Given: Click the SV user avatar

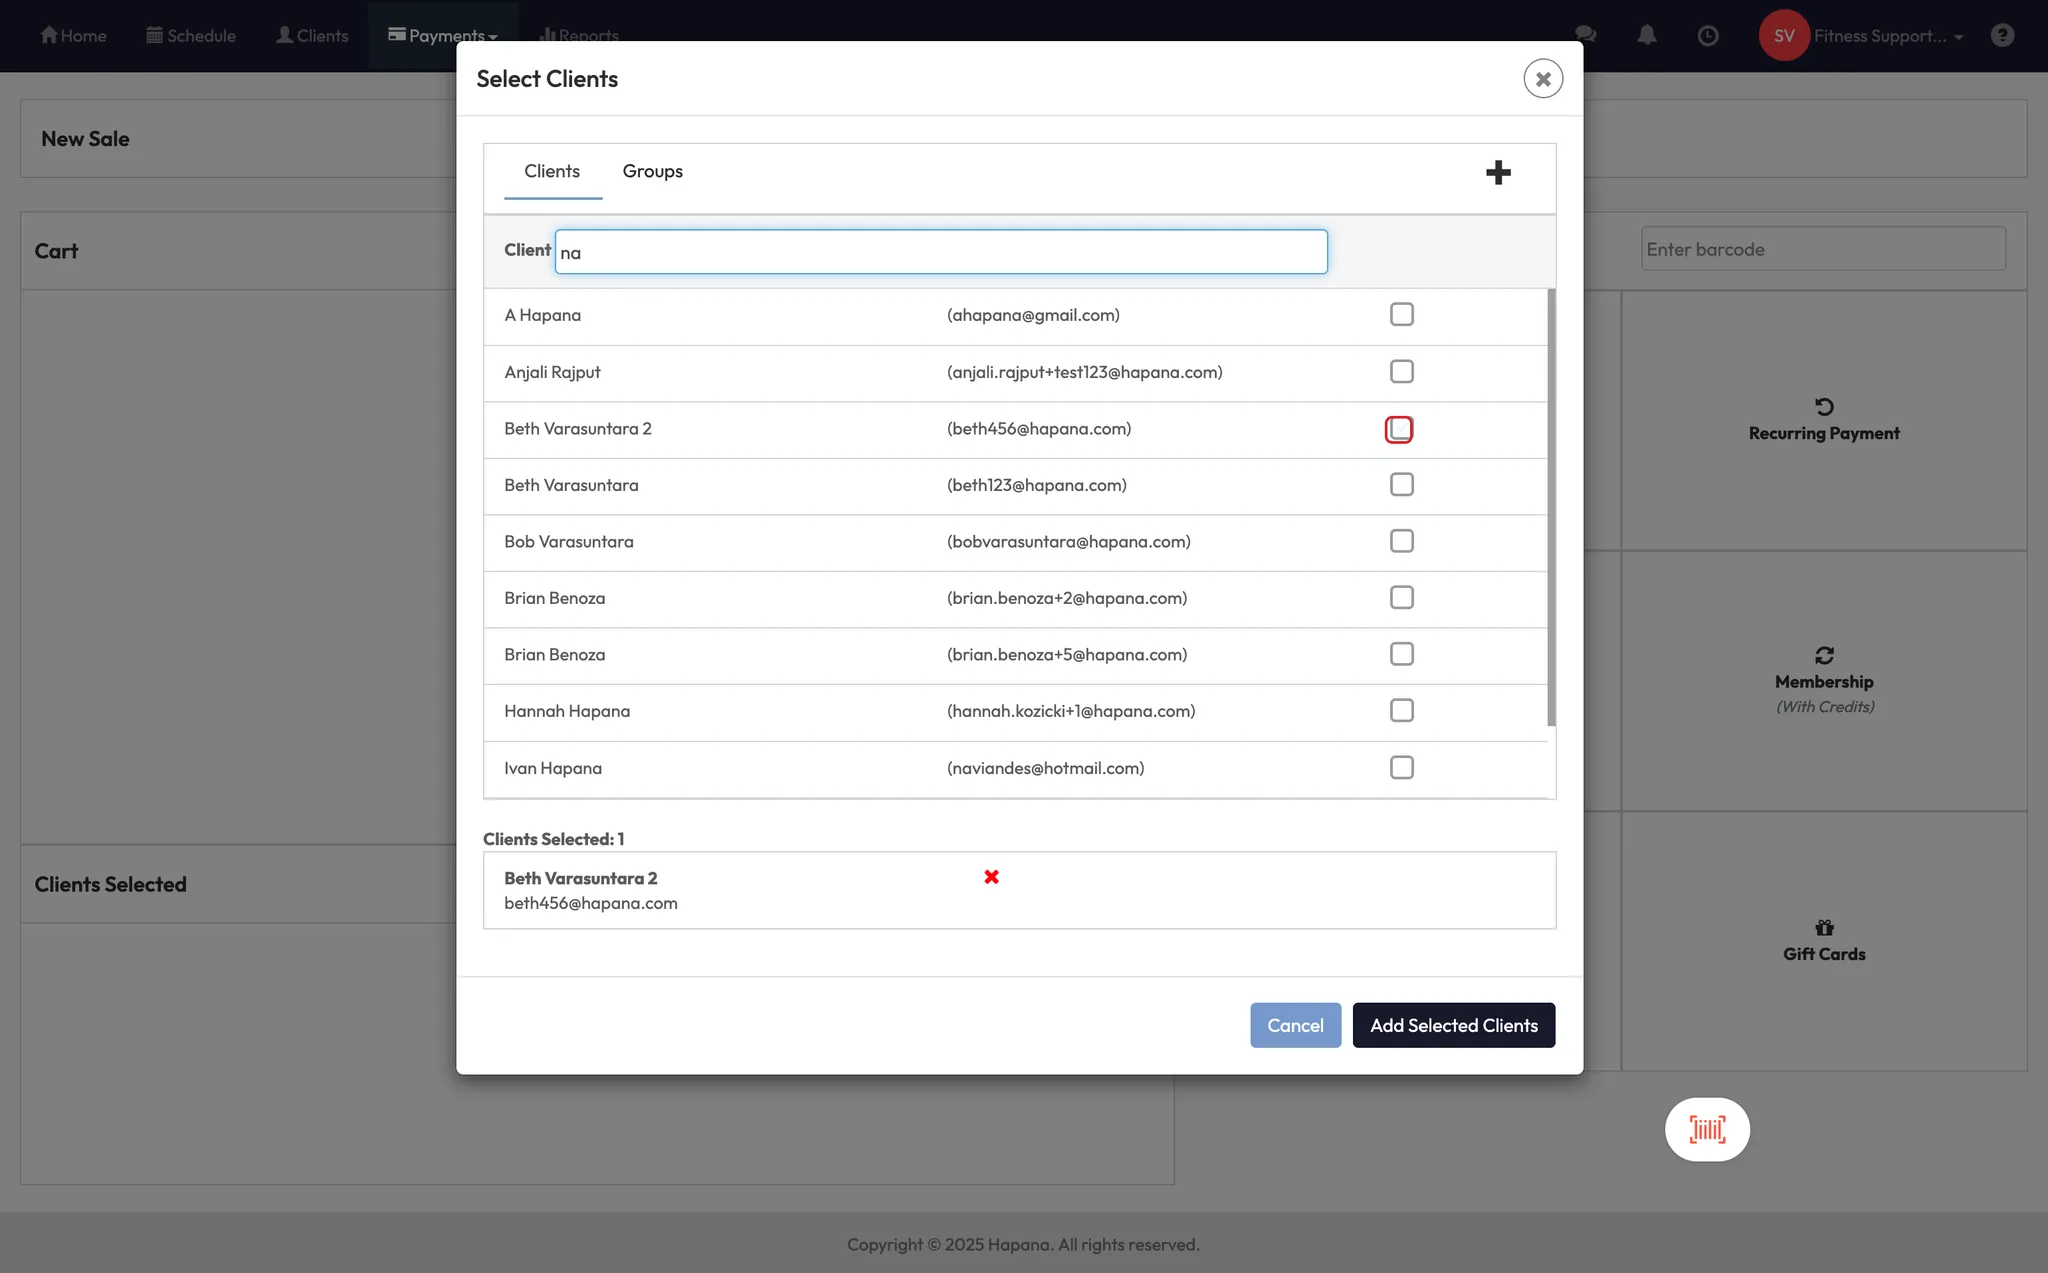Looking at the screenshot, I should pos(1784,36).
